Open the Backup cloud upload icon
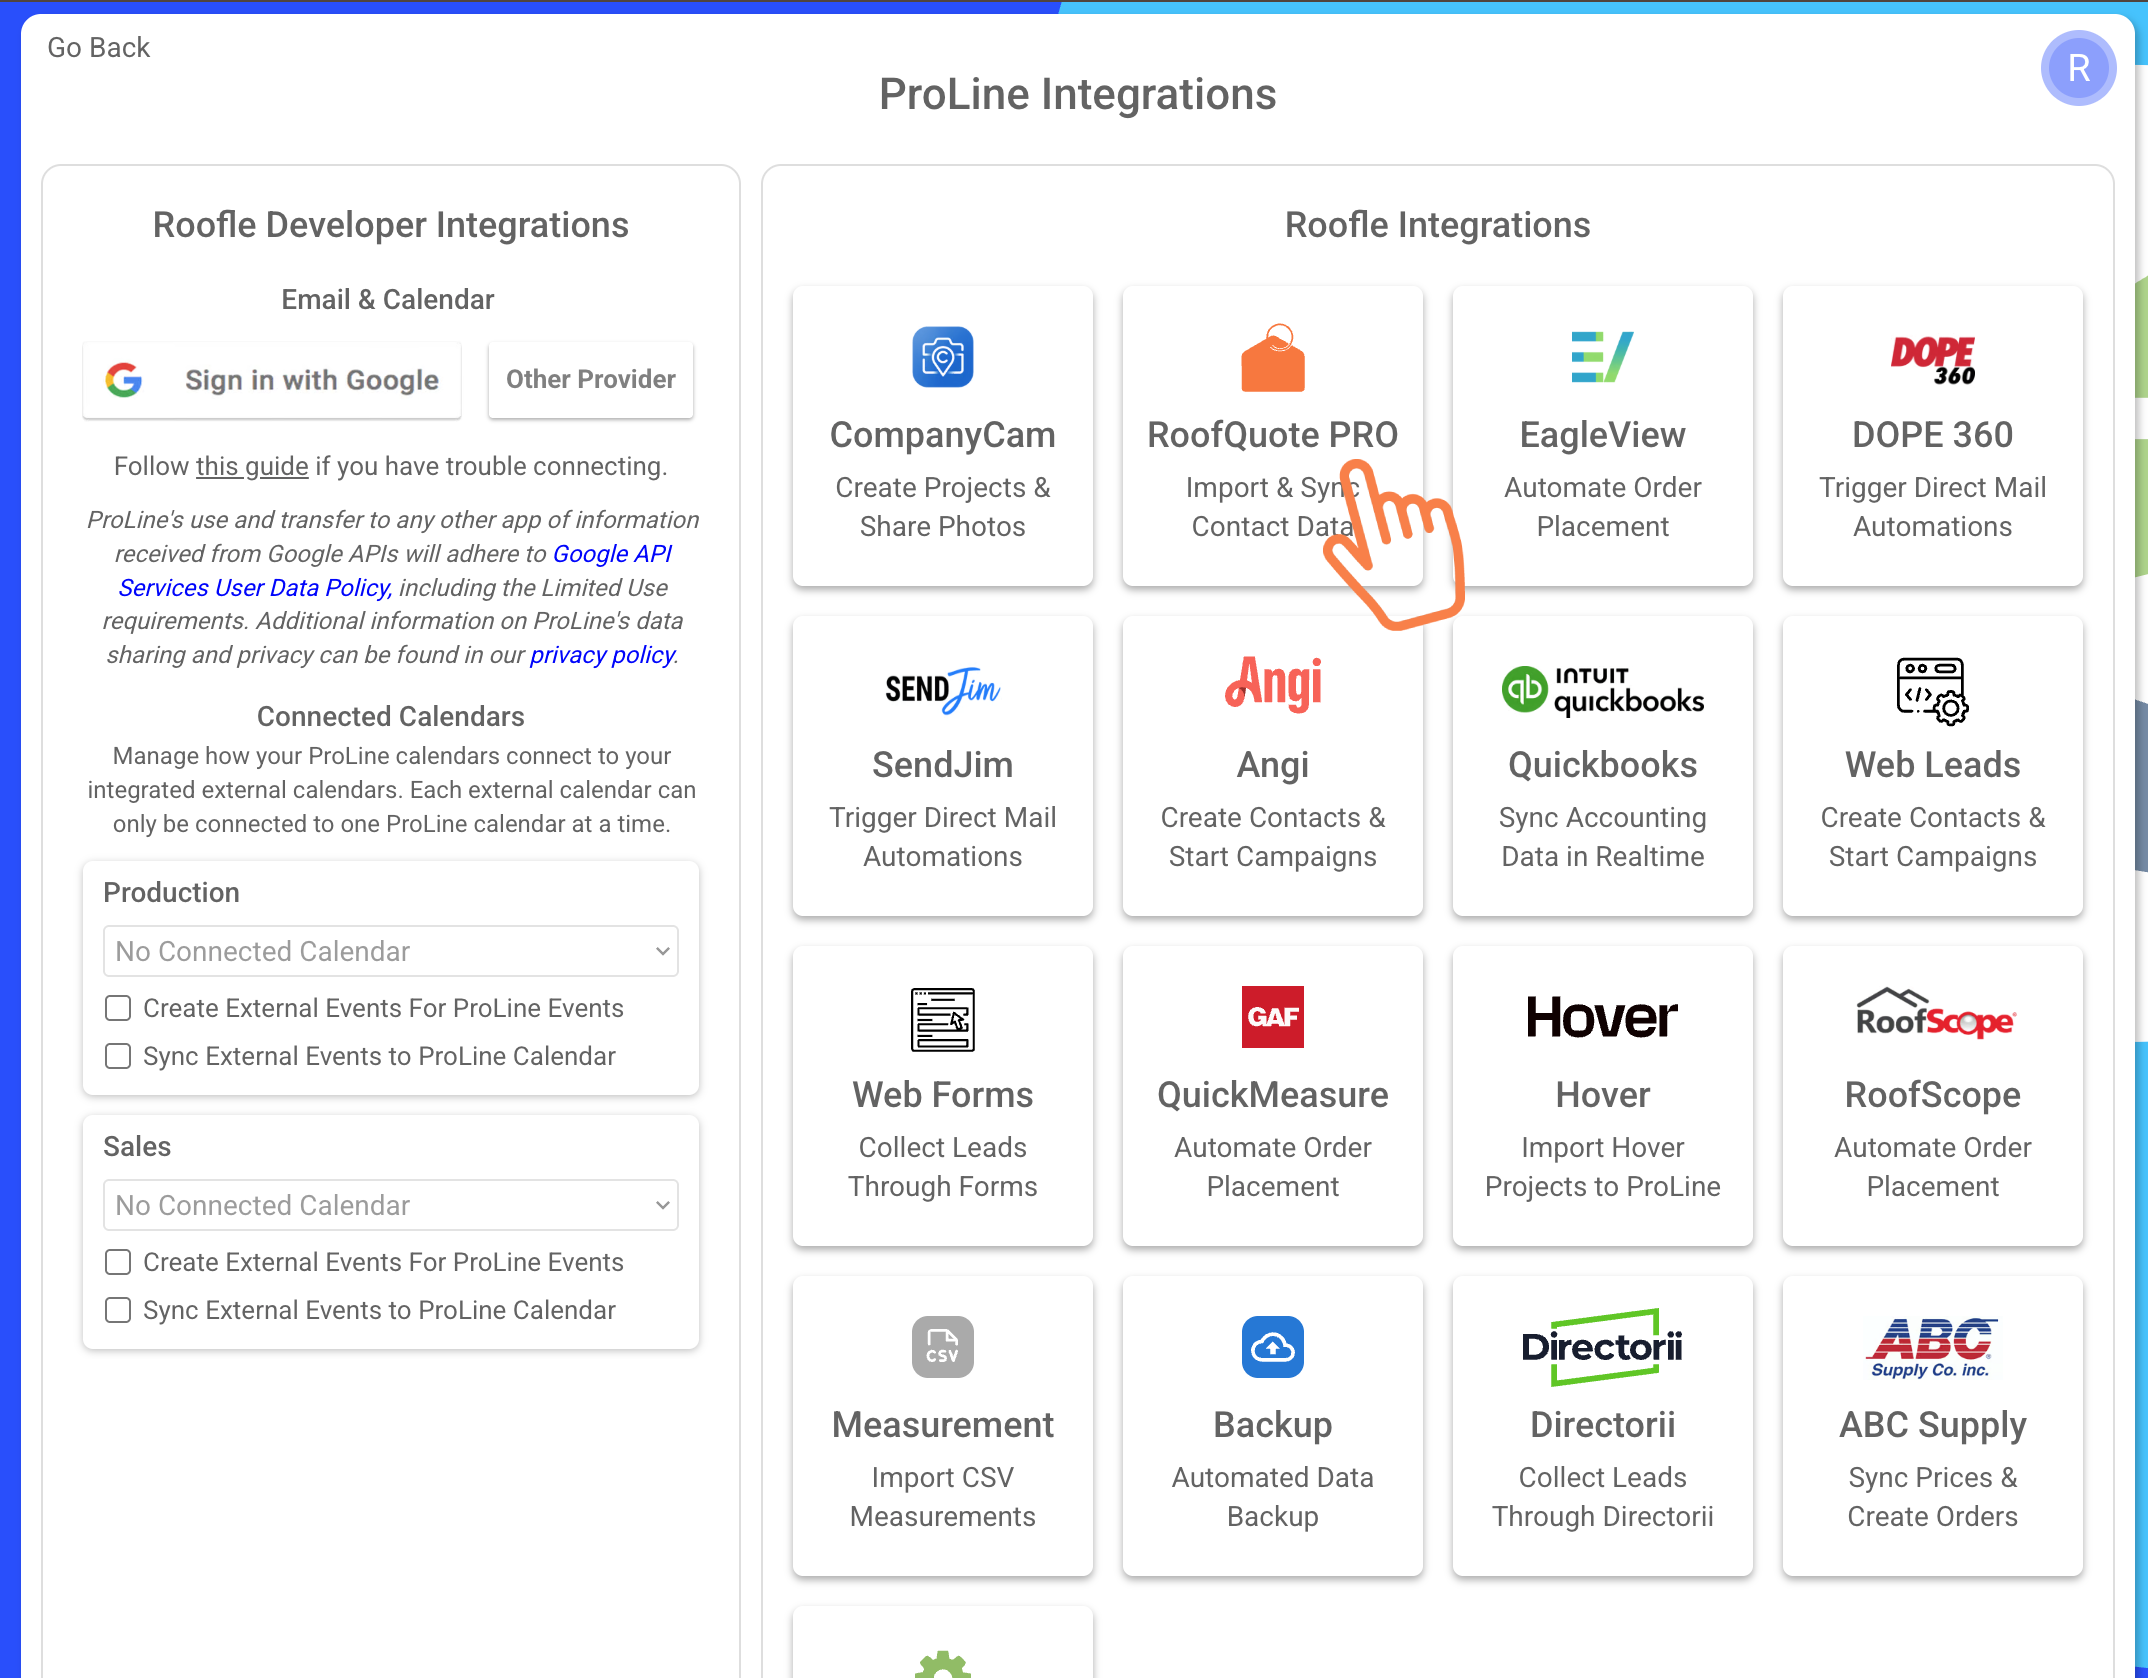Image resolution: width=2148 pixels, height=1678 pixels. click(1272, 1347)
